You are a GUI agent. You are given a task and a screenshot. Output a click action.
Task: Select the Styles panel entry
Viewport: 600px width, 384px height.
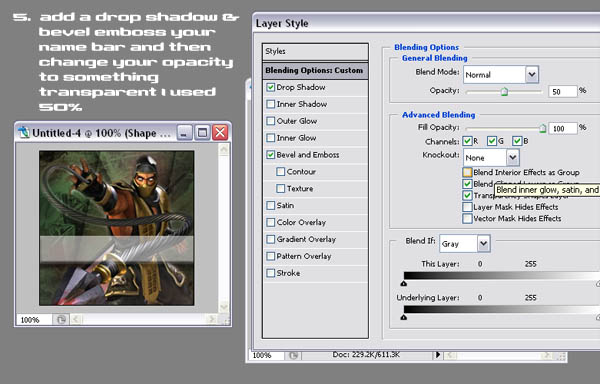pyautogui.click(x=315, y=51)
